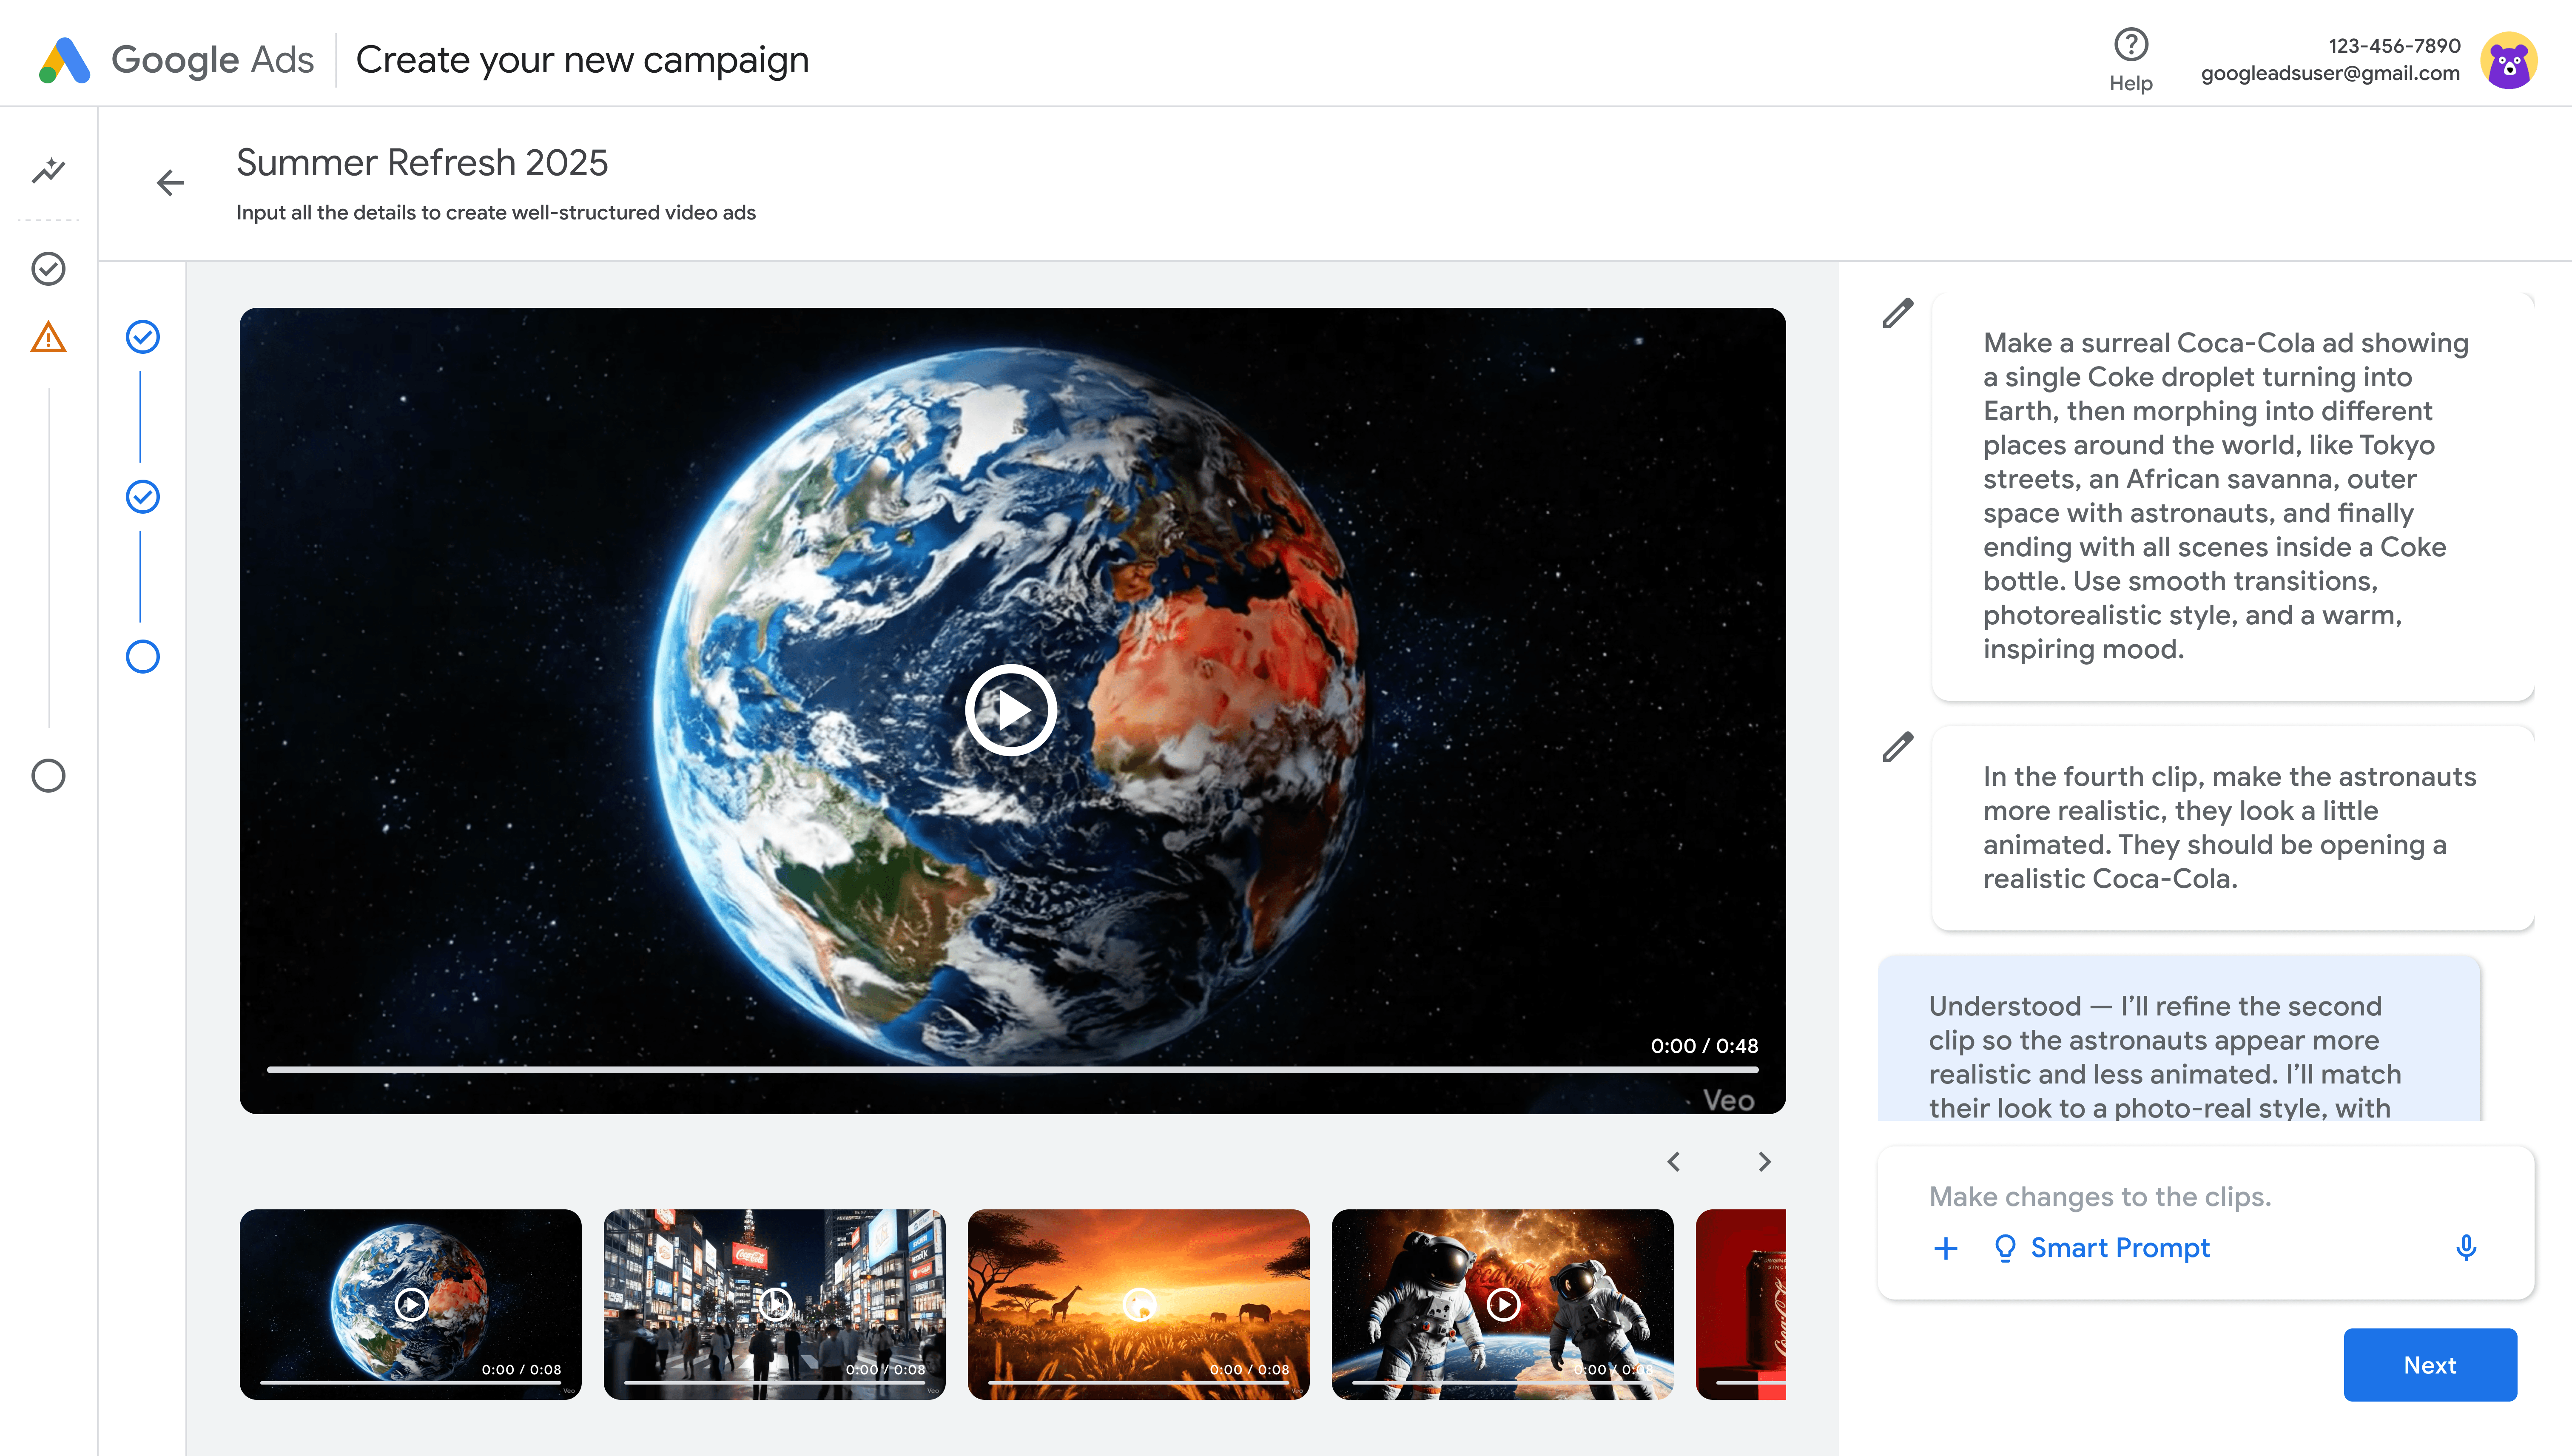Click the gray checkmark step in the left sidebar
The width and height of the screenshot is (2572, 1456).
click(48, 269)
